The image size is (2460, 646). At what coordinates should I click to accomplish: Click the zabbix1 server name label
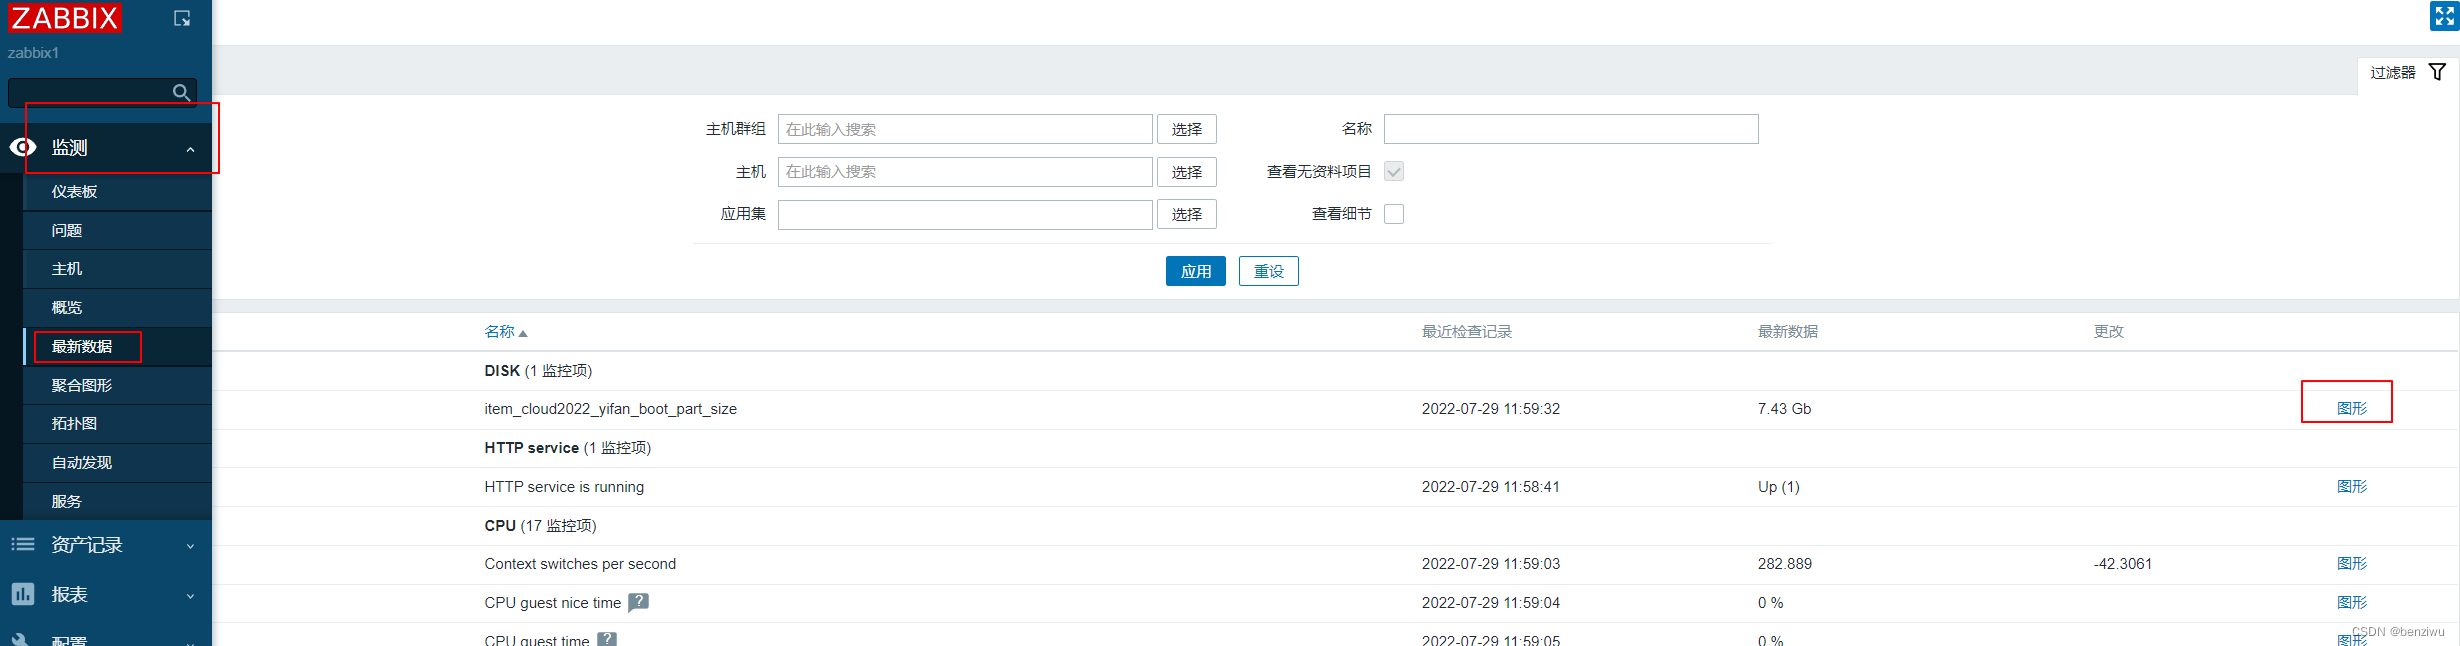tap(33, 53)
